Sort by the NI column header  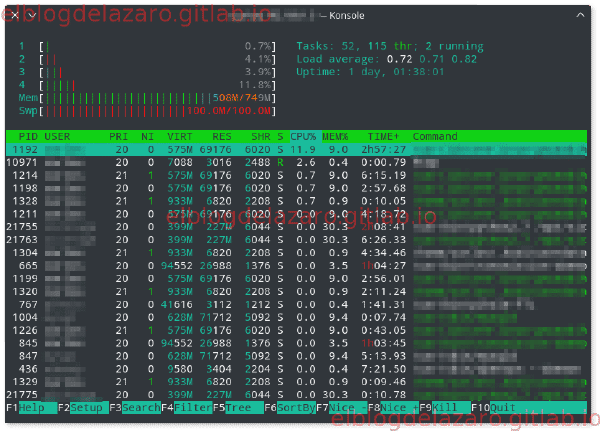(147, 137)
